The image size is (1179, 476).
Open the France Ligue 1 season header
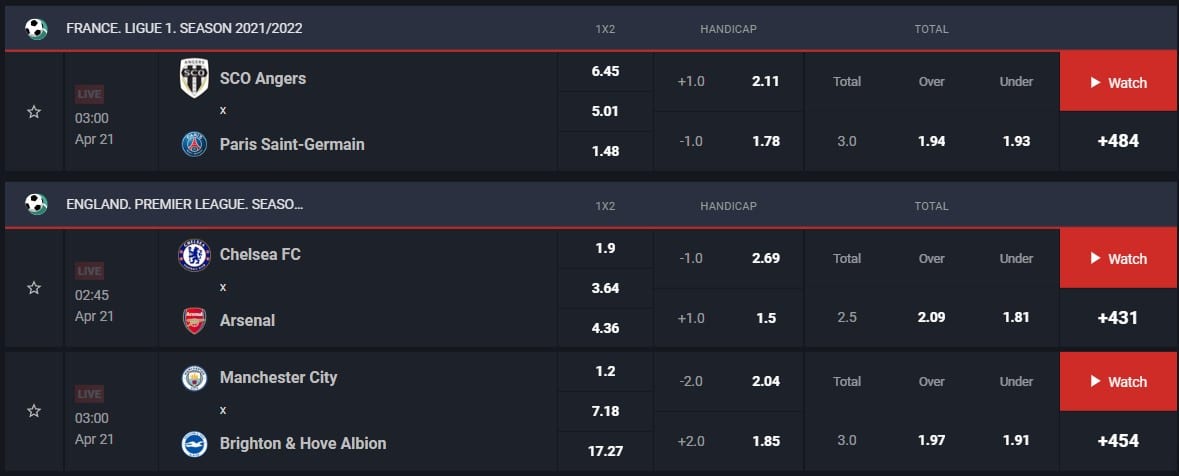point(184,28)
